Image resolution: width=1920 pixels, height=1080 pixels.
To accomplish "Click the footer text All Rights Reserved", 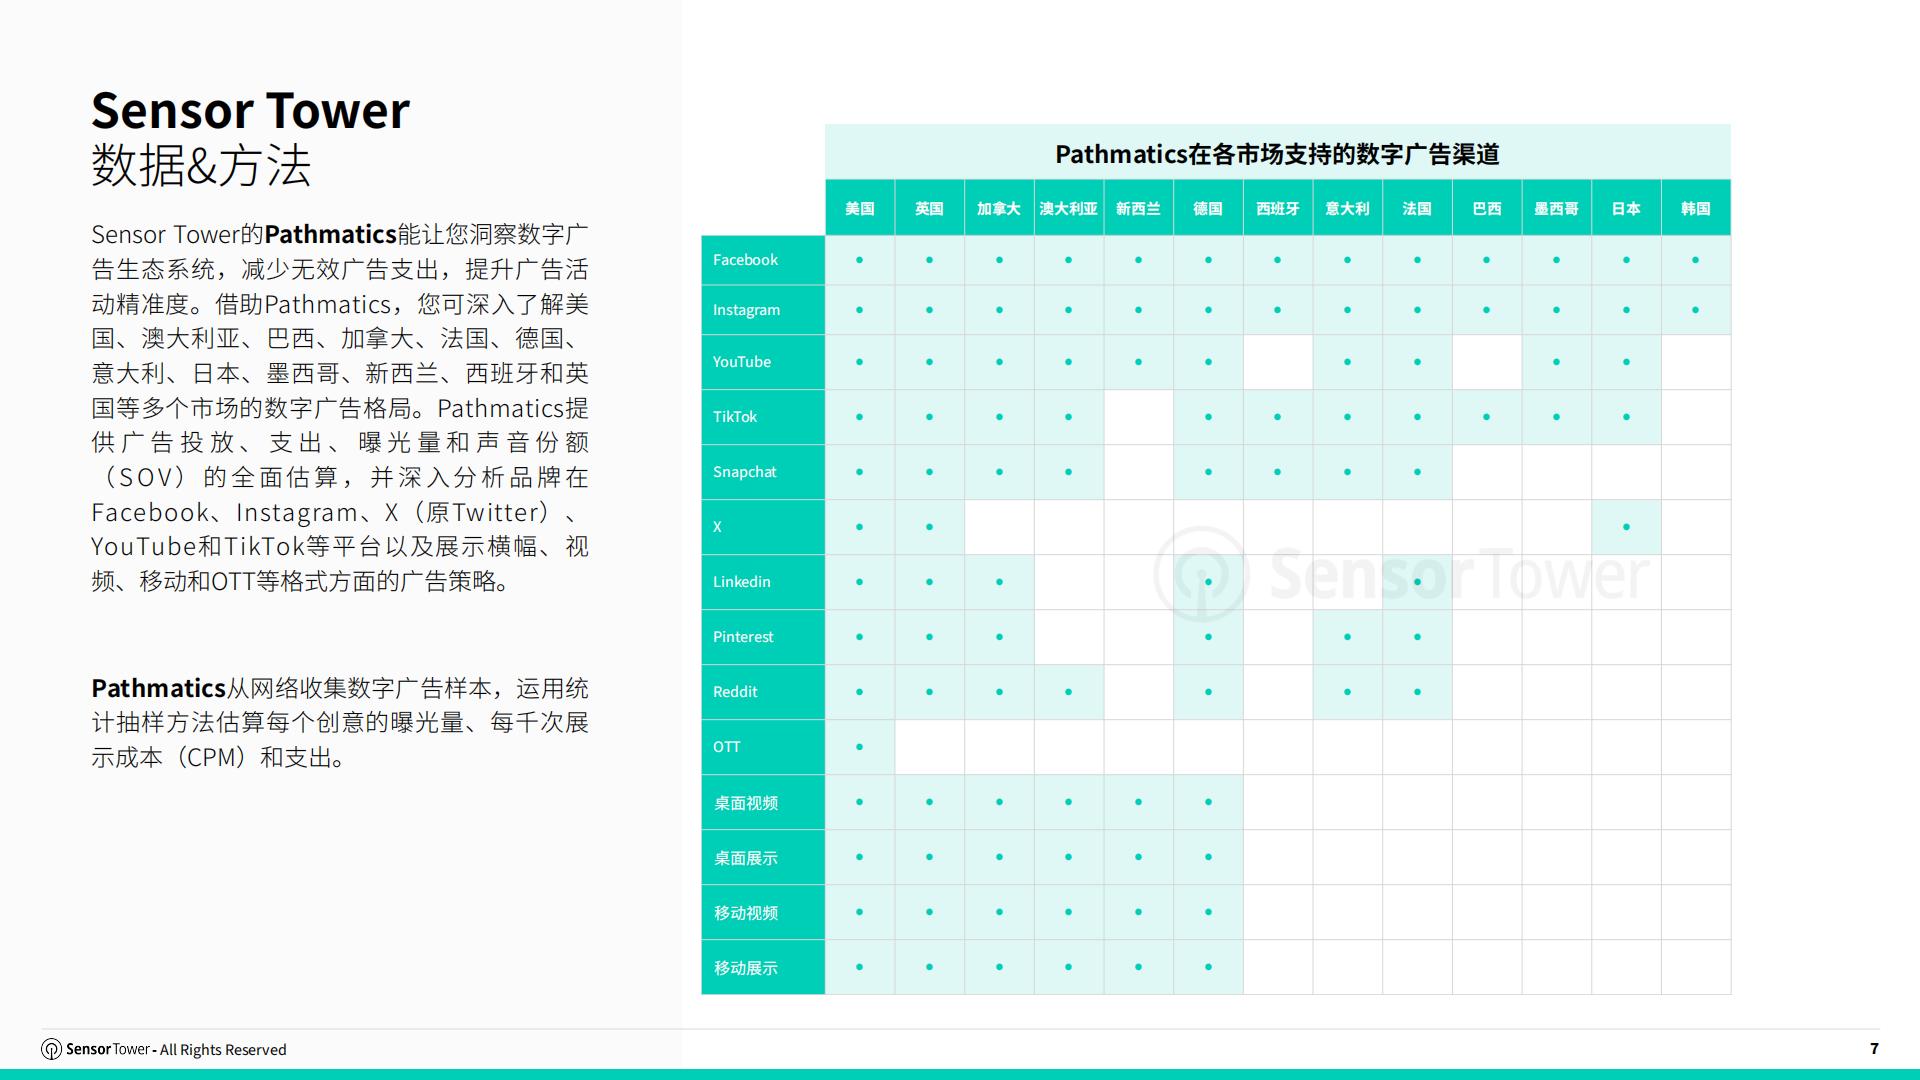I will pyautogui.click(x=223, y=1049).
